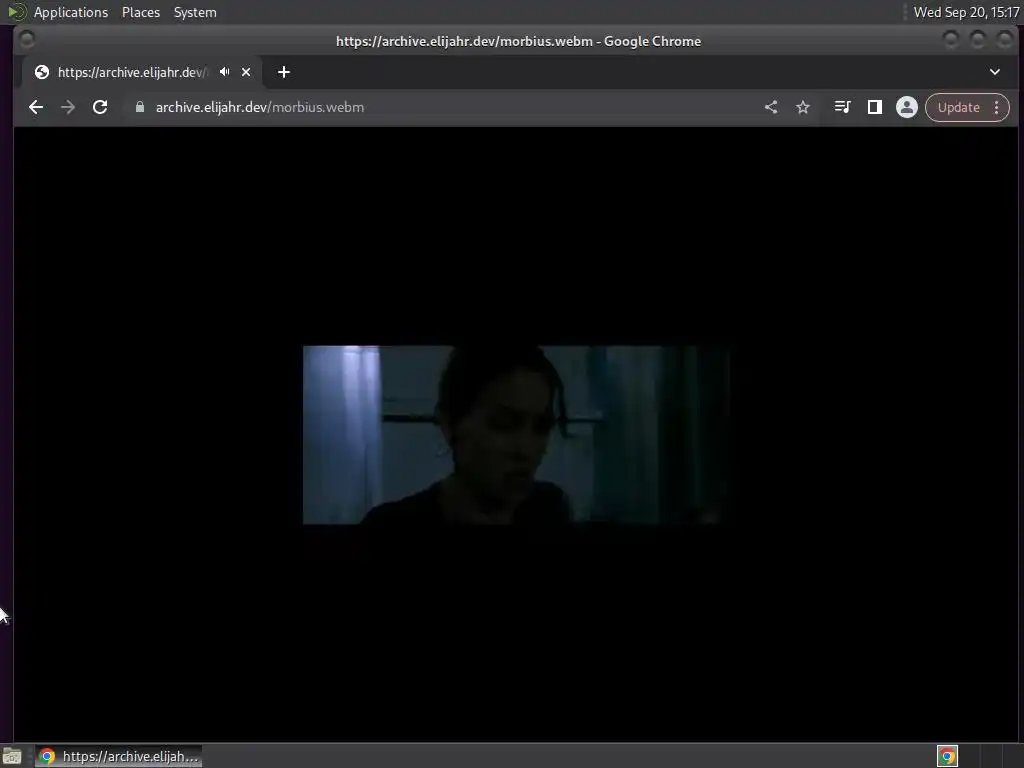Share this page using the share icon

771,107
